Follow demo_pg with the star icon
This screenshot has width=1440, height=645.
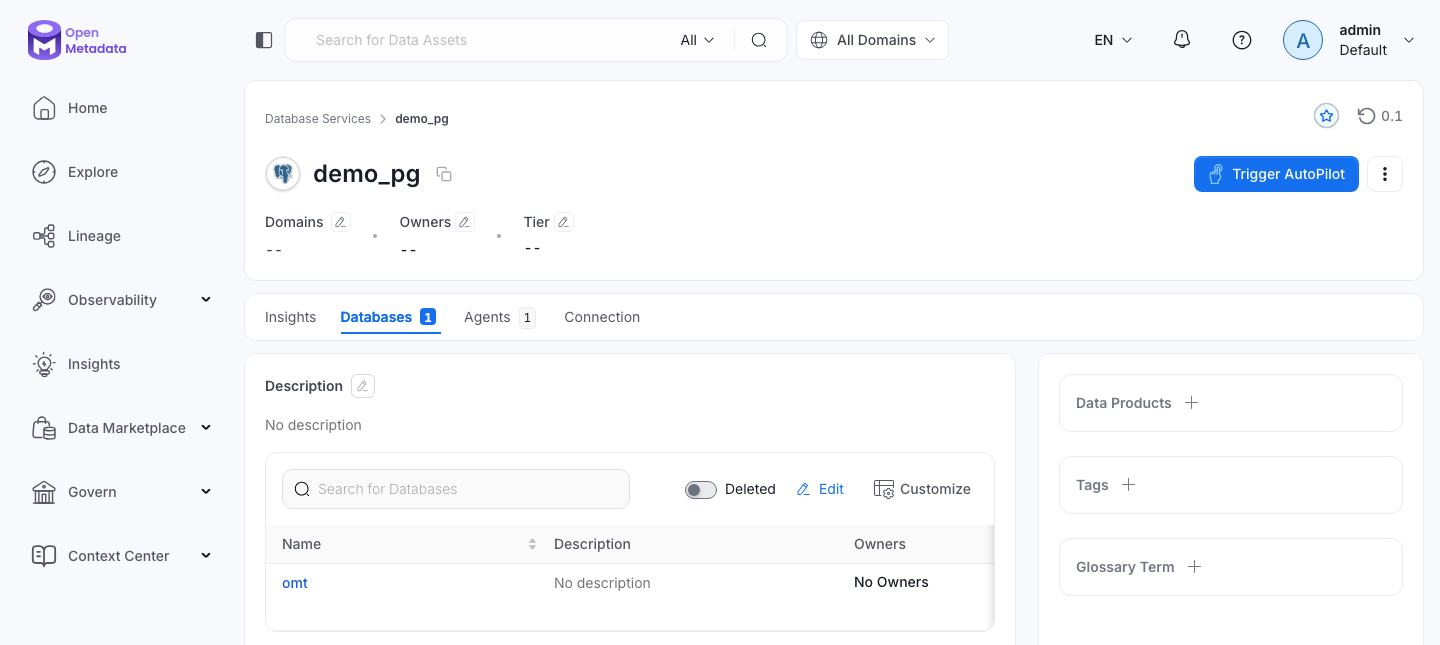tap(1327, 116)
